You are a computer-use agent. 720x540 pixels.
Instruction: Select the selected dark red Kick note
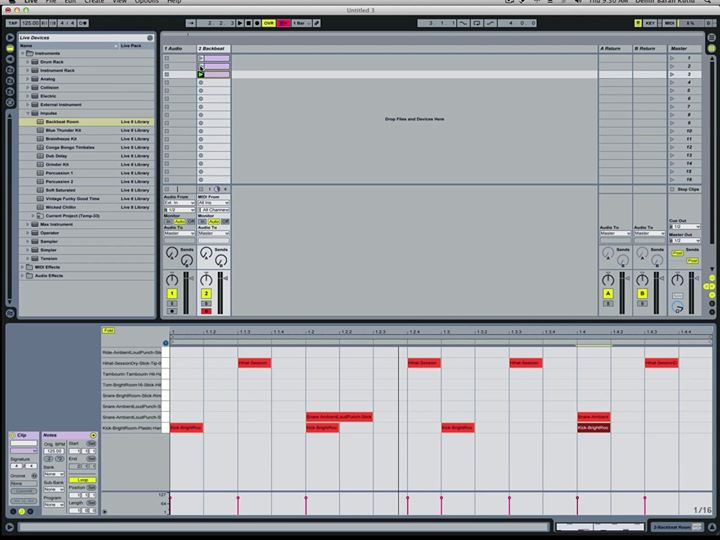coord(594,428)
